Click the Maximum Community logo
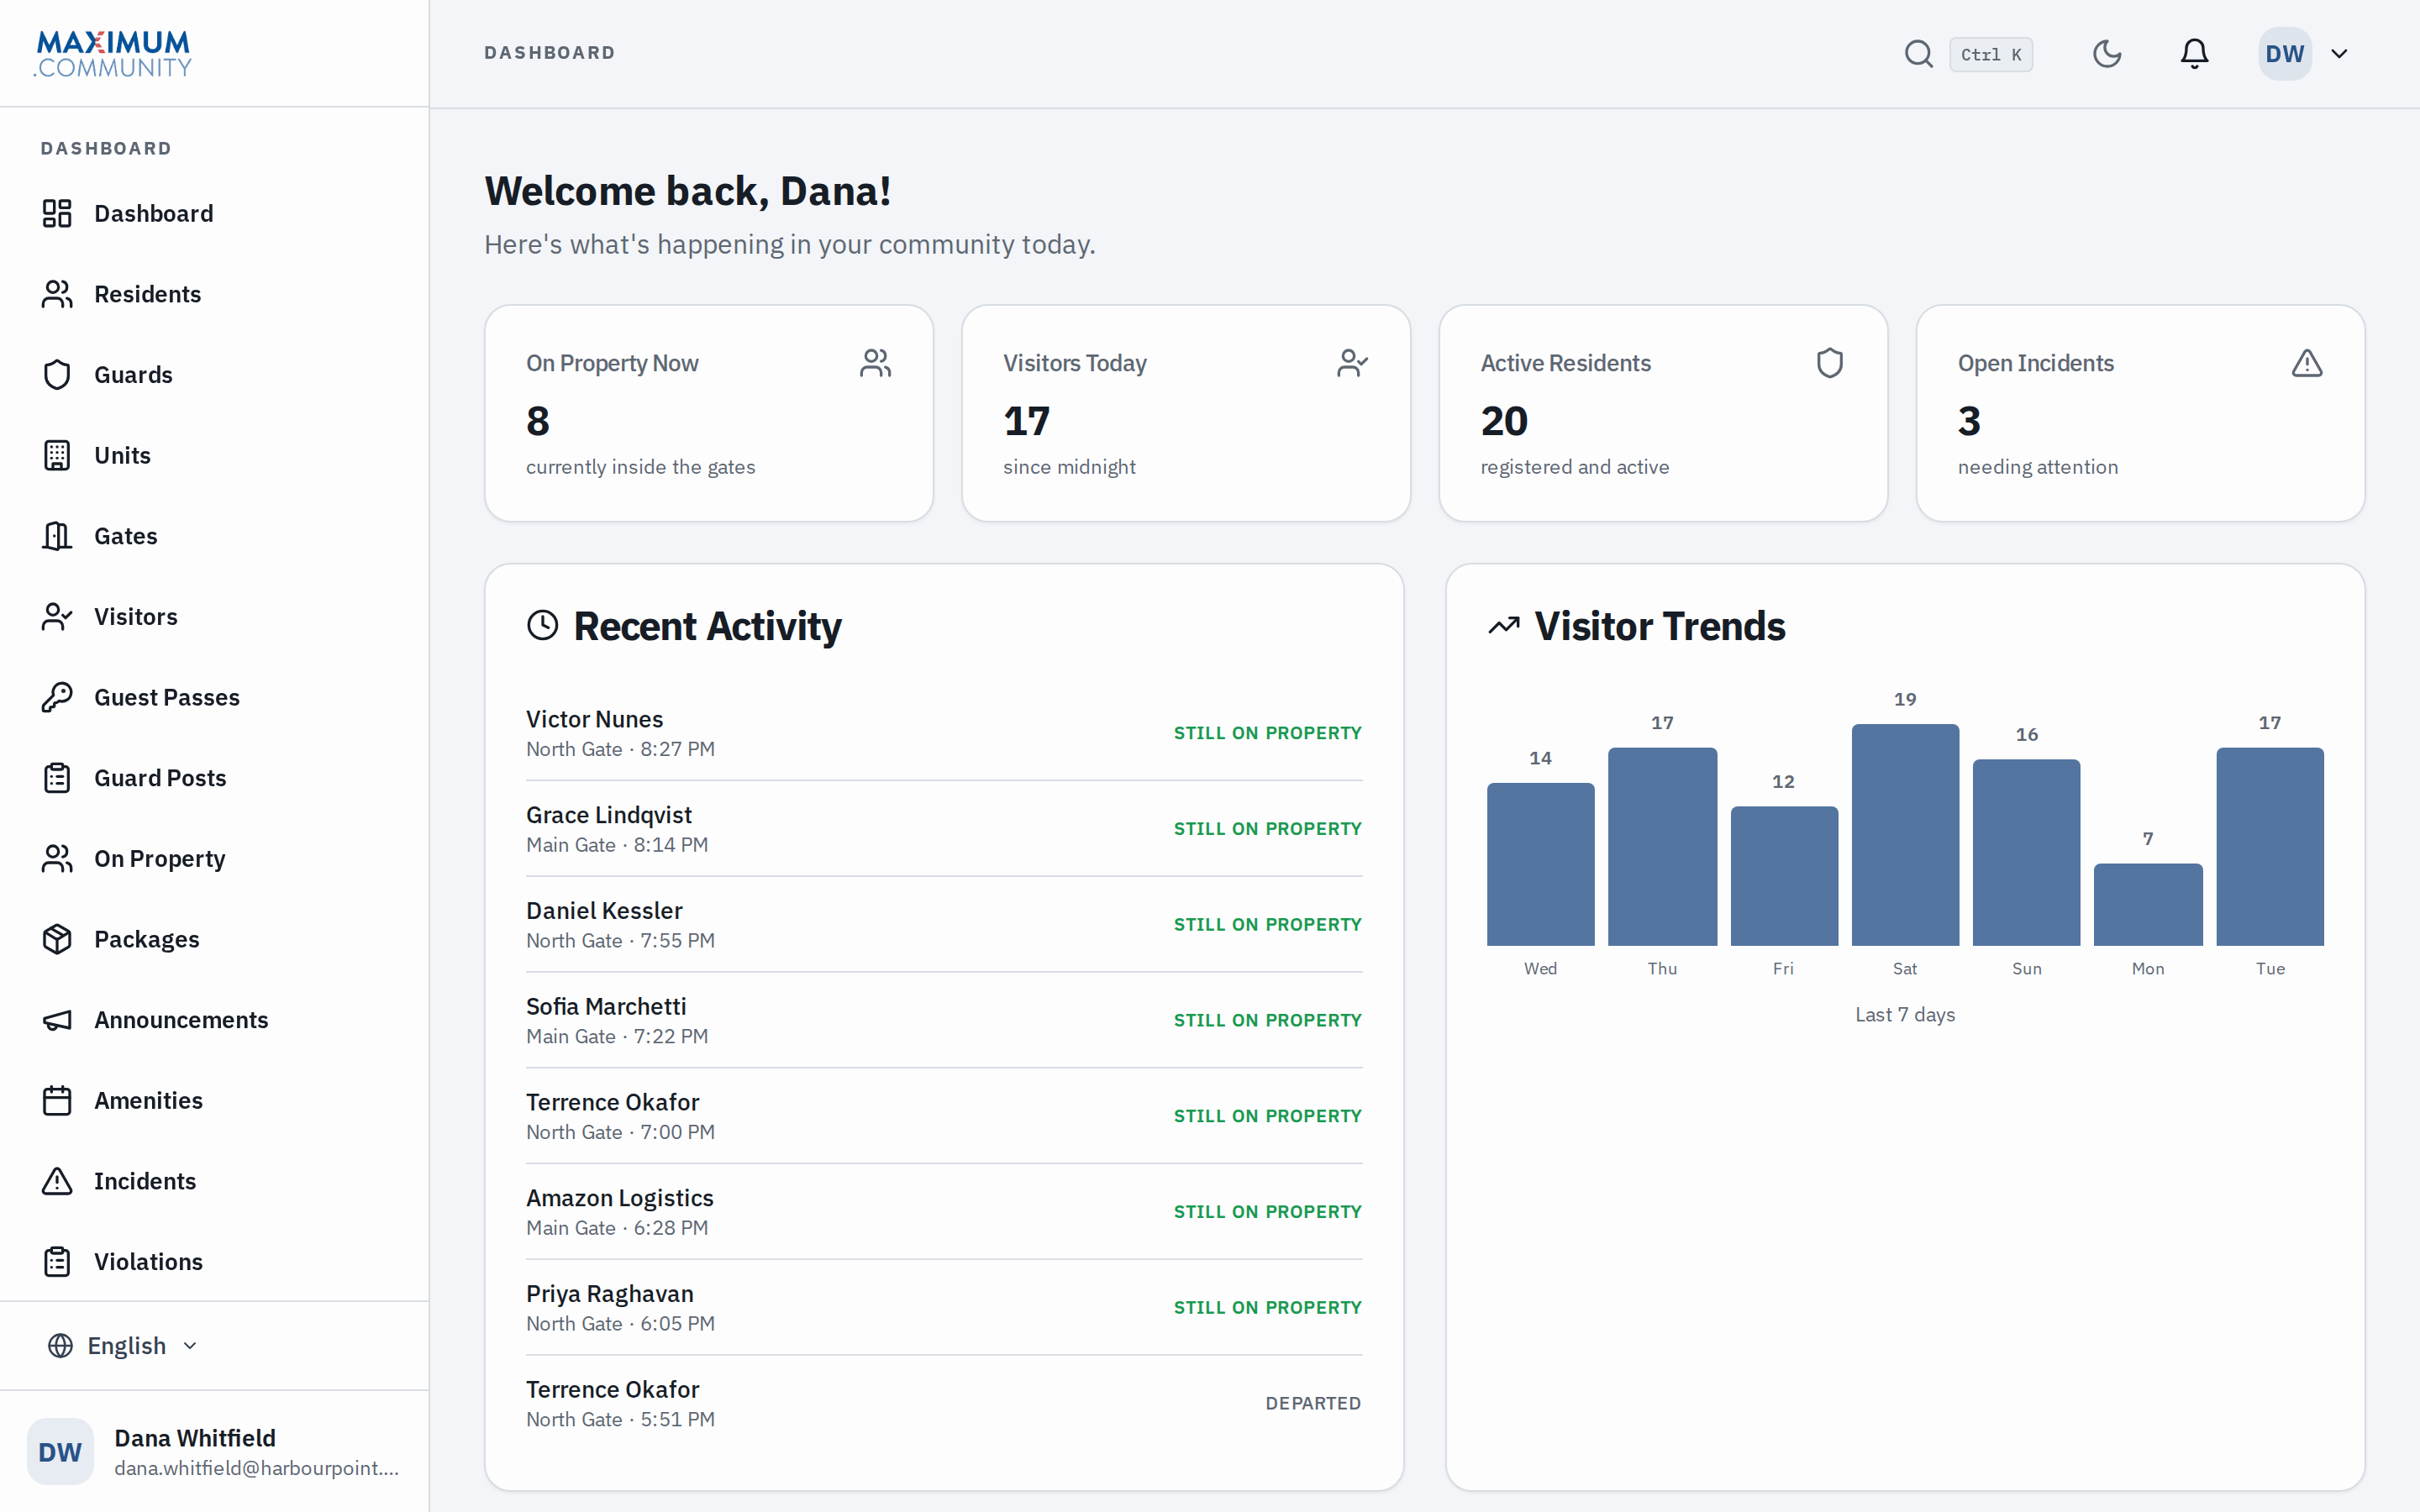 point(113,54)
